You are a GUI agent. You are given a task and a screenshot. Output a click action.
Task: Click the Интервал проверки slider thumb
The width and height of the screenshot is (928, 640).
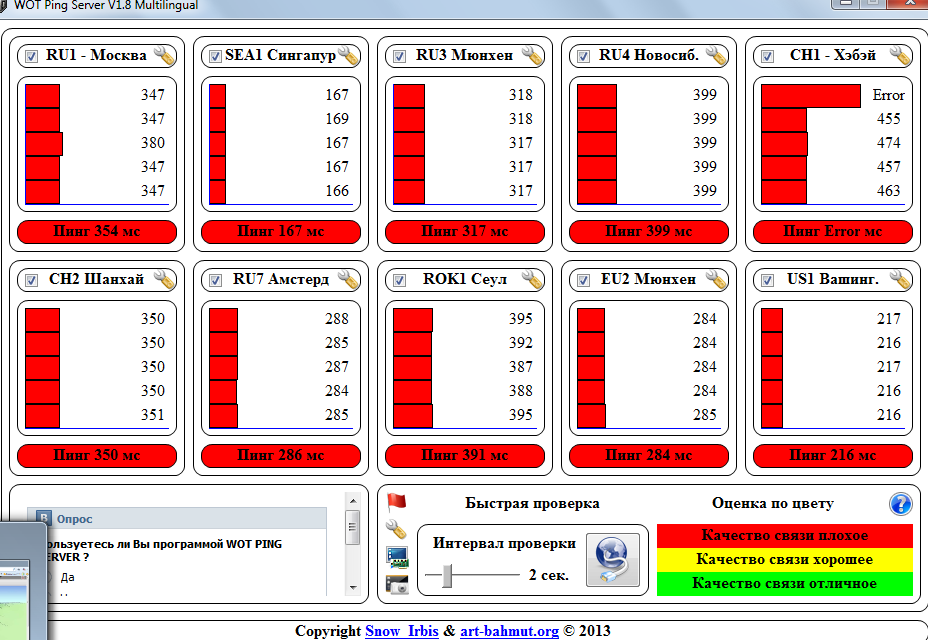[448, 575]
